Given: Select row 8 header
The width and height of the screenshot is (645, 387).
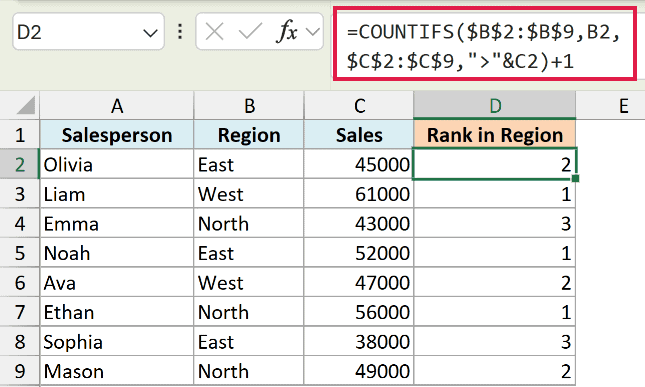Looking at the screenshot, I should point(20,341).
